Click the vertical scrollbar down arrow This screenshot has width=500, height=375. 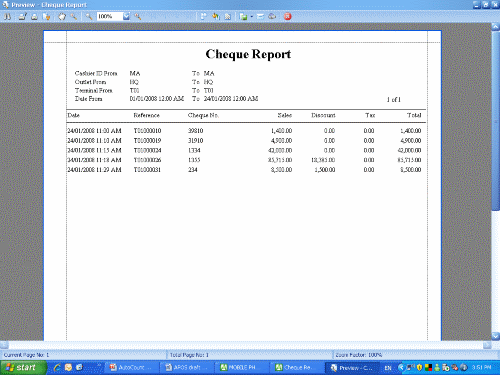(496, 336)
